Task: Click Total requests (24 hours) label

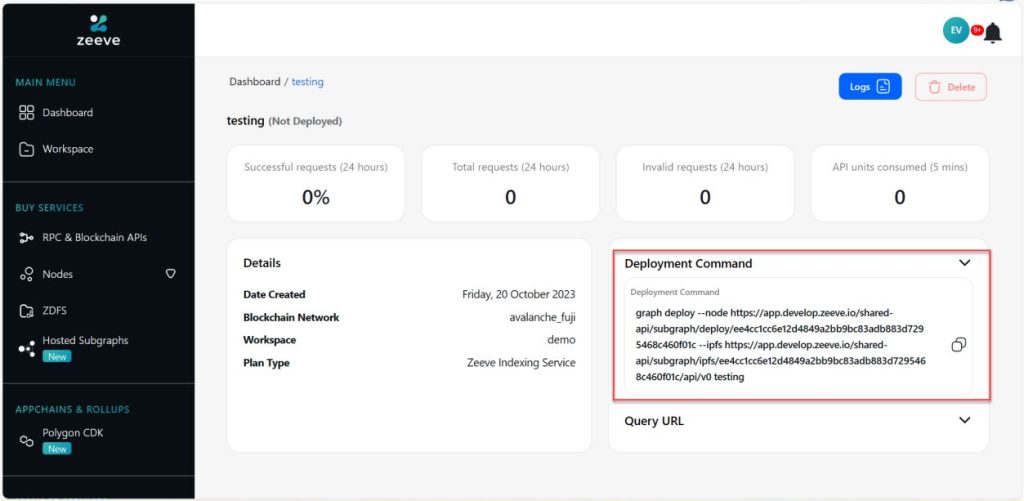Action: 511,167
